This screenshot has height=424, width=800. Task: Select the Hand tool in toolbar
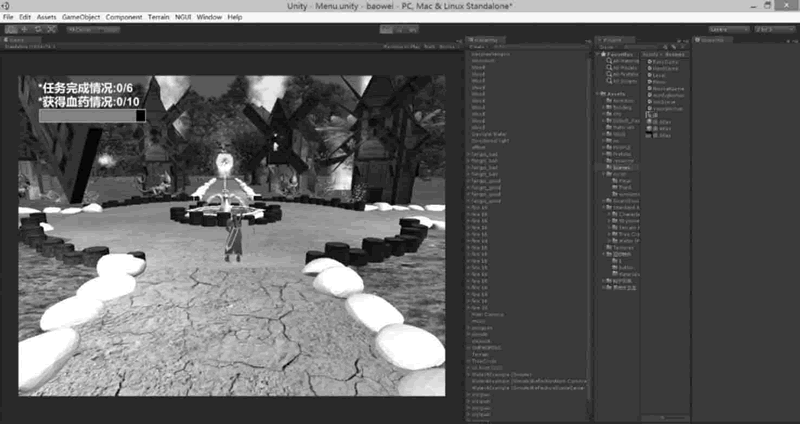click(x=11, y=30)
